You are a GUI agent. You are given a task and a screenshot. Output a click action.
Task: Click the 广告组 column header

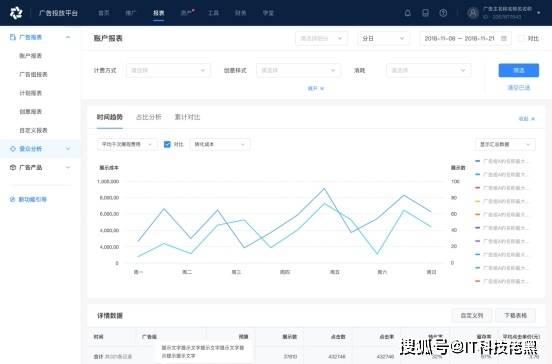149,337
